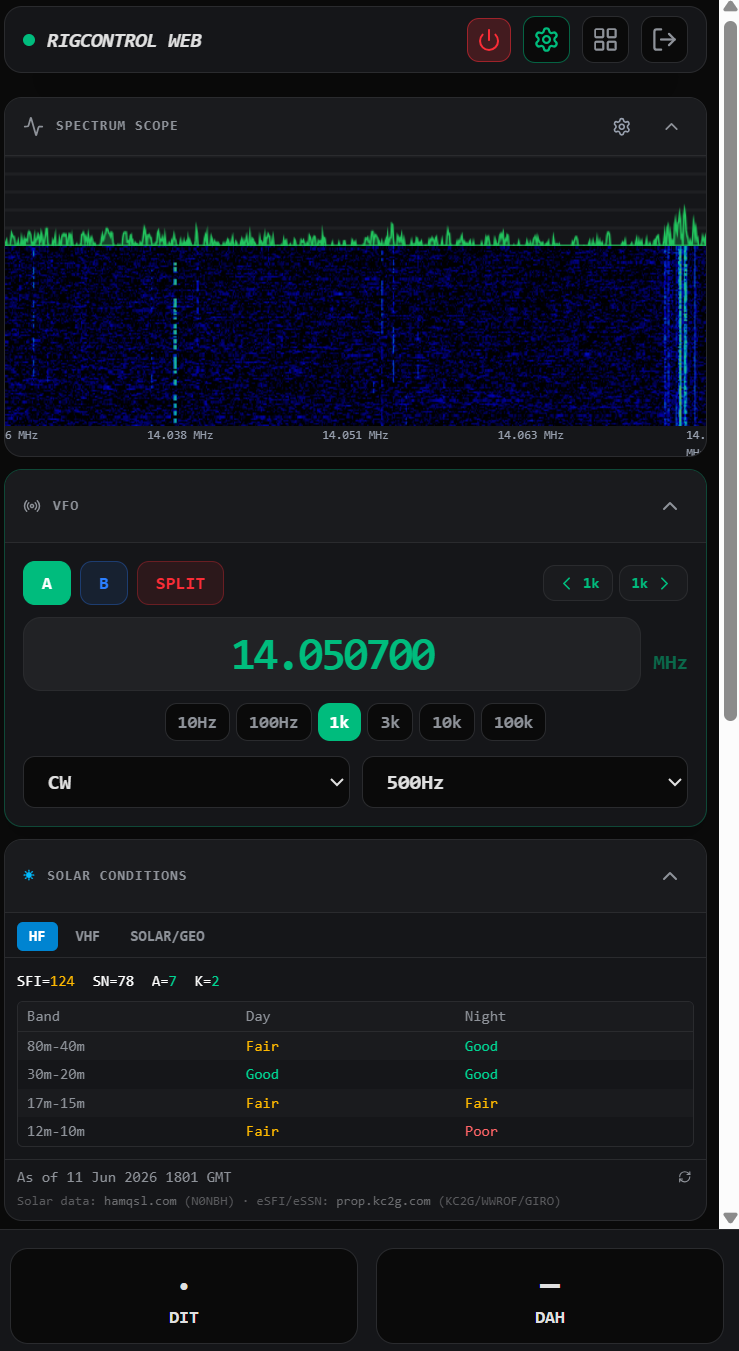Open the layout grid icon
The height and width of the screenshot is (1351, 739).
click(x=605, y=40)
